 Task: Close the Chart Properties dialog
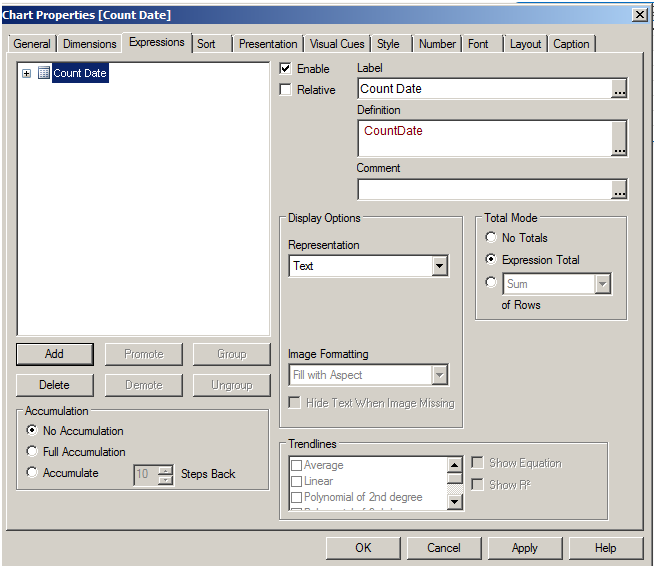640,15
